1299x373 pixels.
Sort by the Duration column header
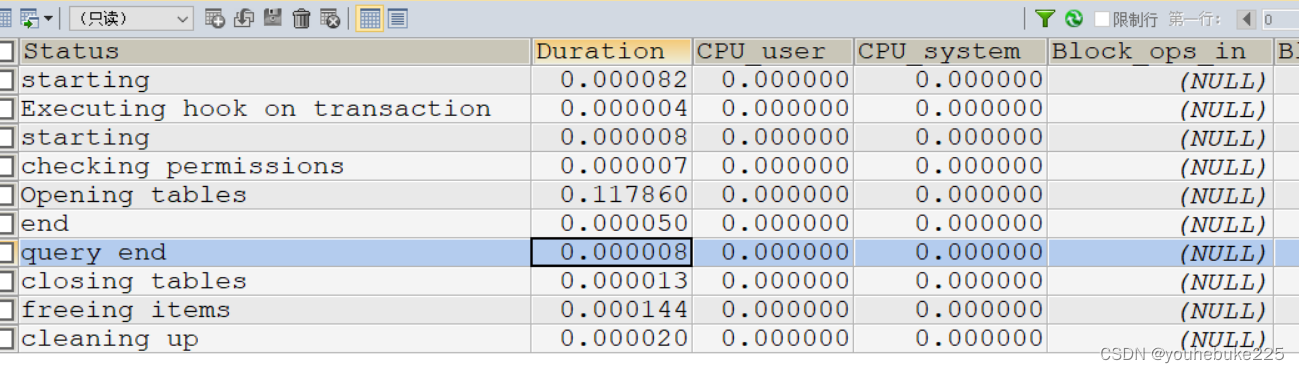coord(612,51)
